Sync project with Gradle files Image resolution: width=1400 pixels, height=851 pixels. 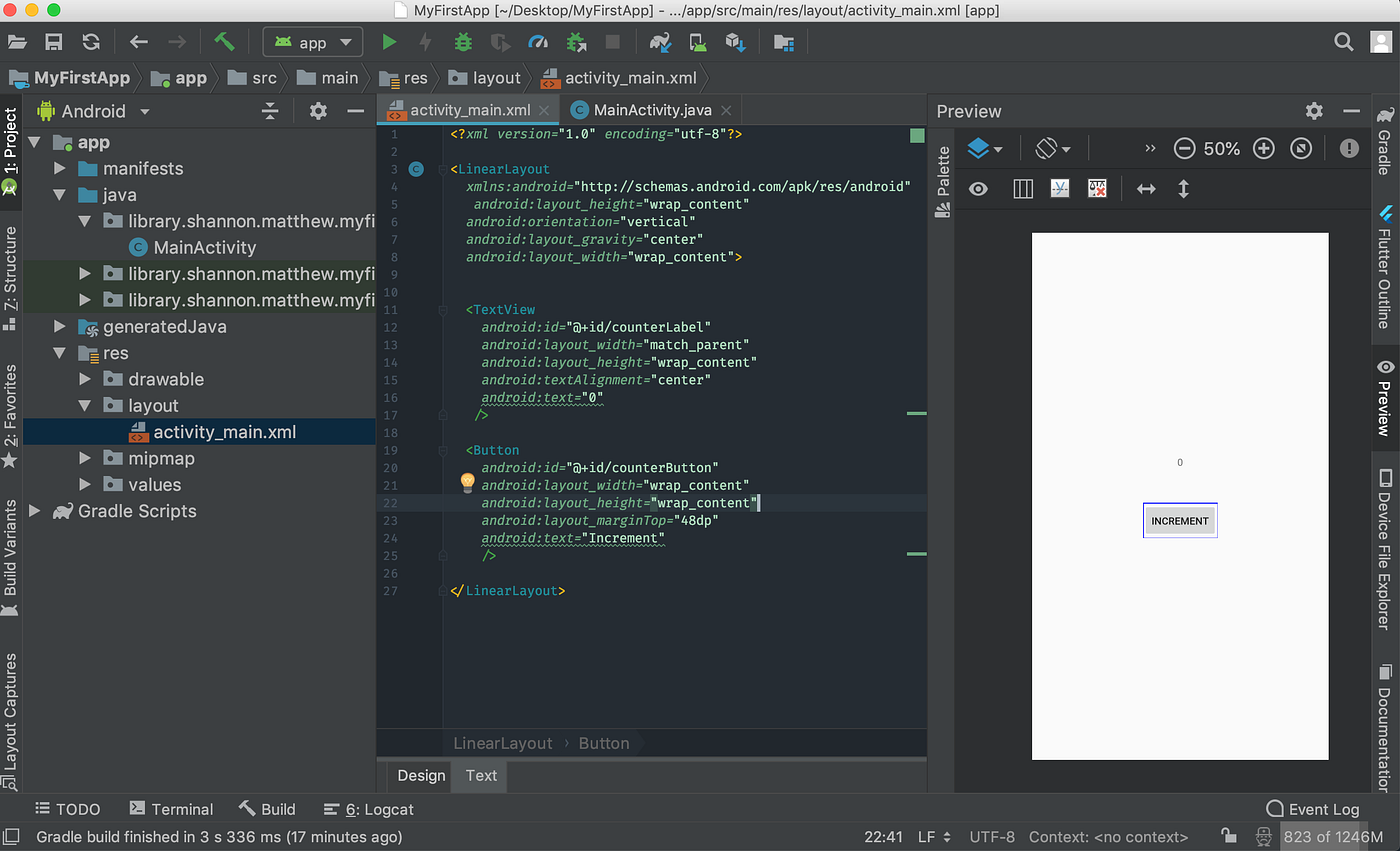pyautogui.click(x=660, y=42)
